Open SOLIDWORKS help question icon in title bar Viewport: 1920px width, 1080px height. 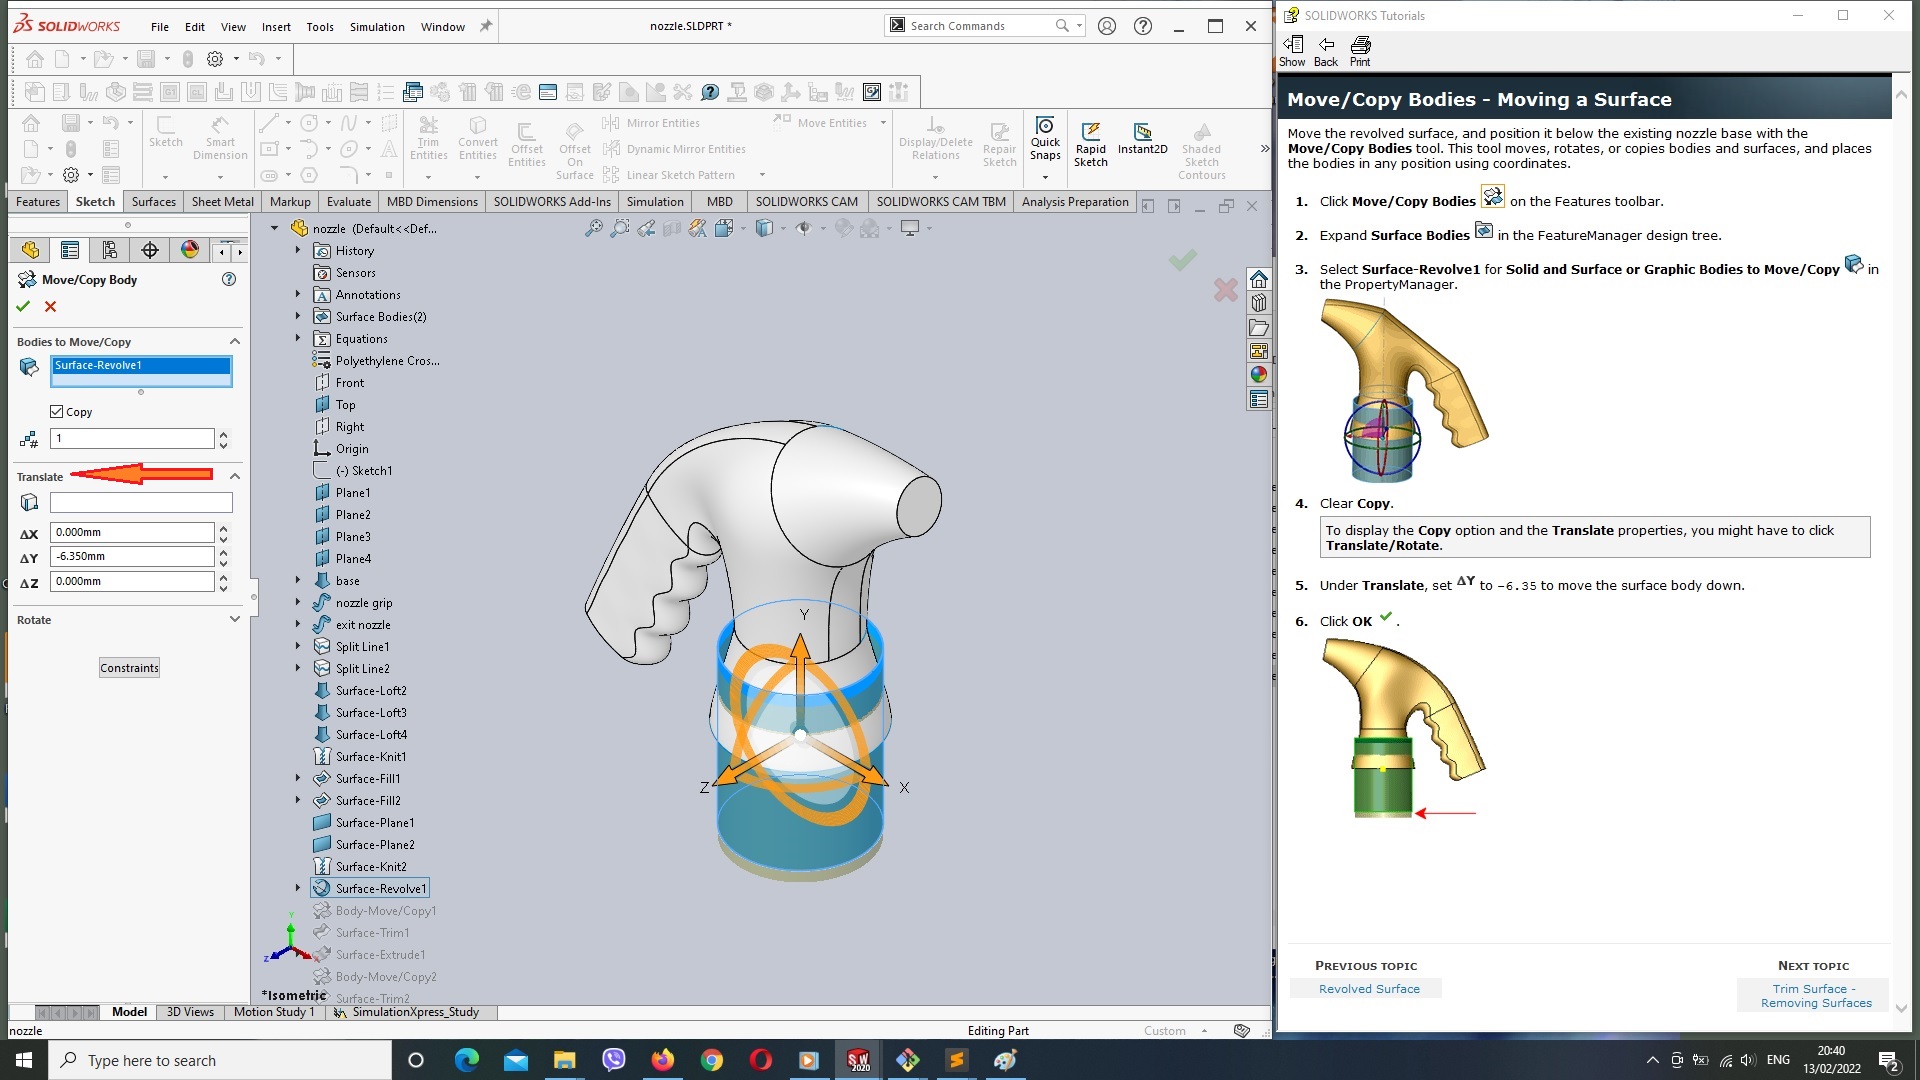[x=1143, y=26]
